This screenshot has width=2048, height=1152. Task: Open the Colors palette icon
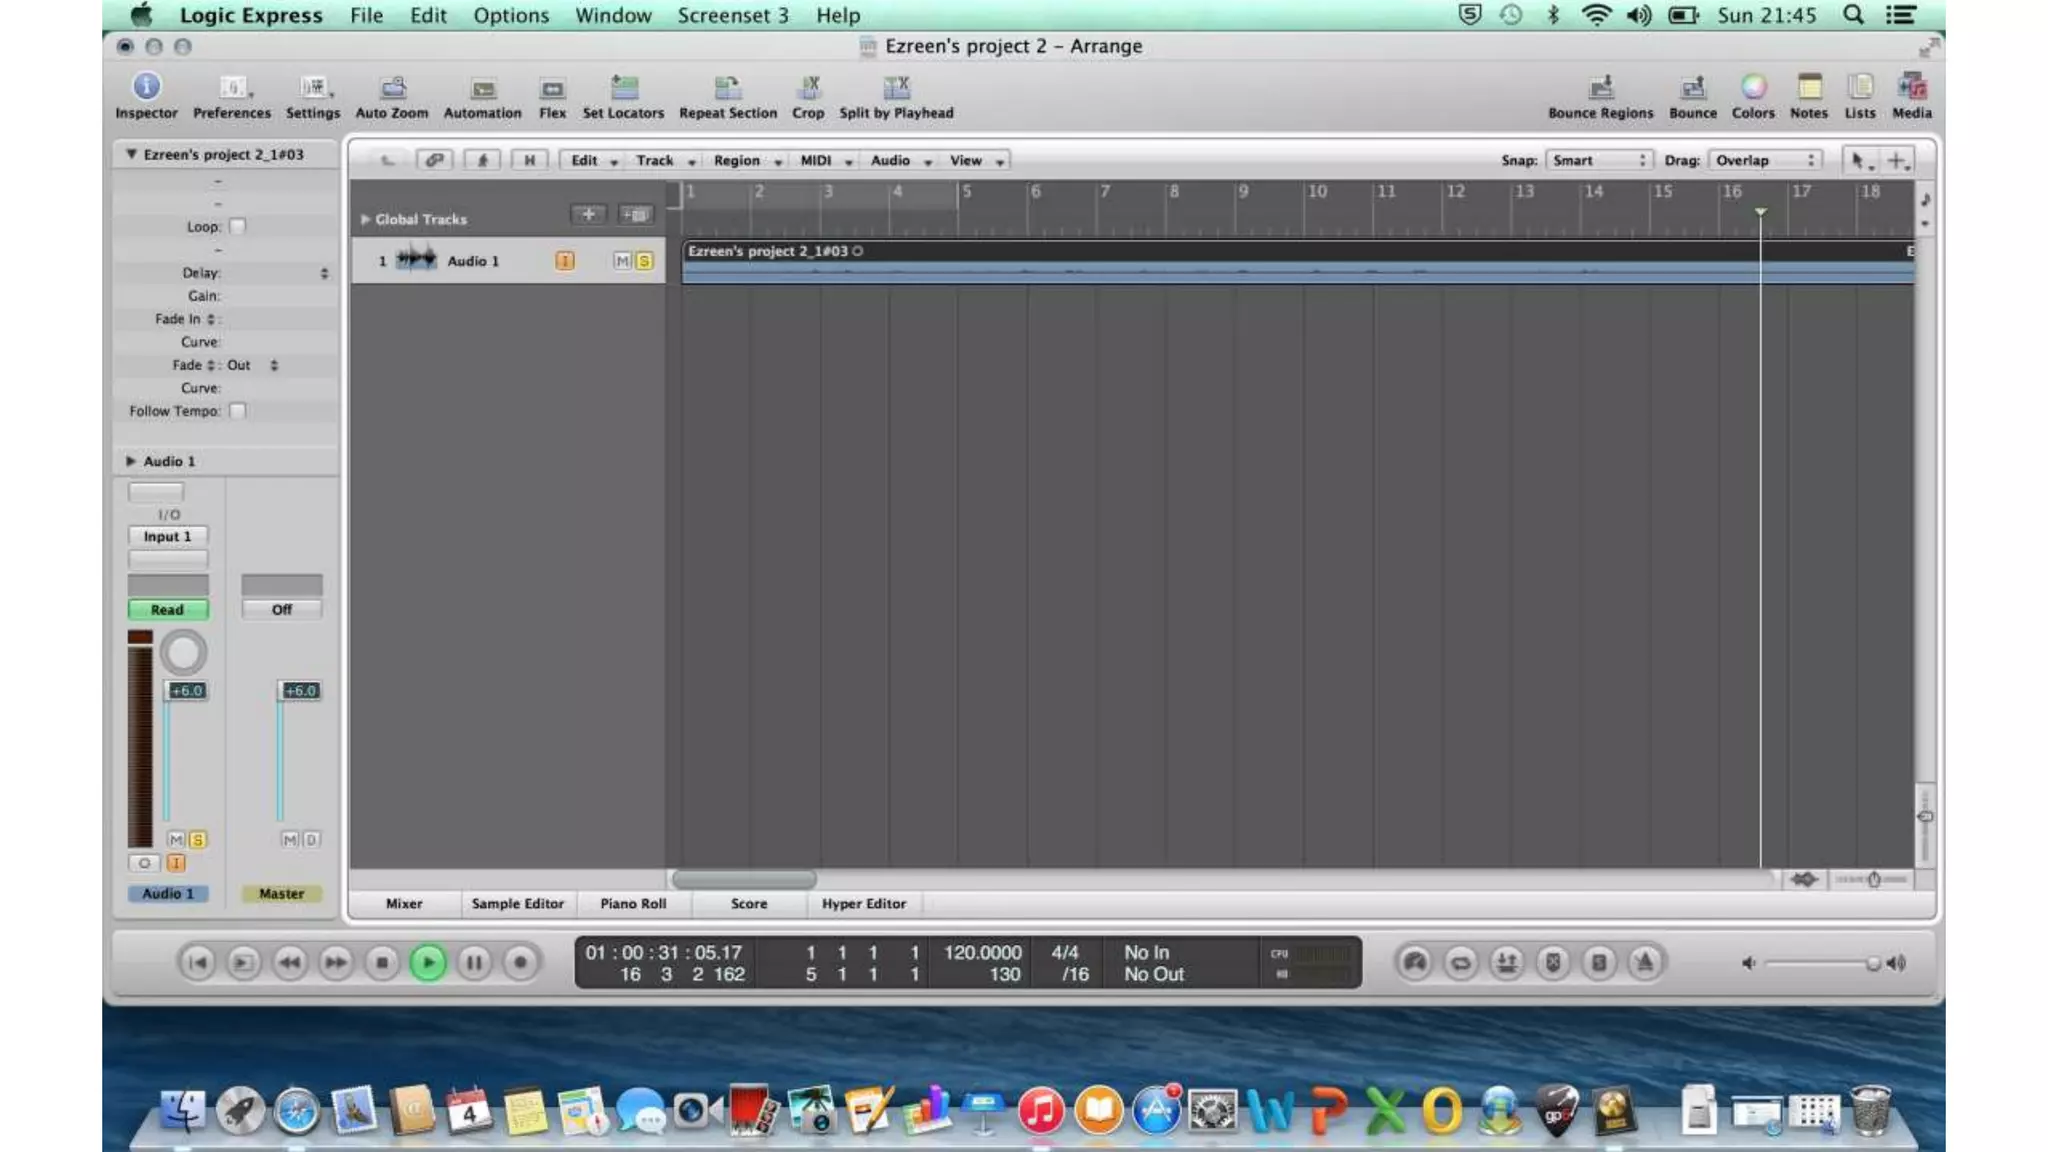1753,88
